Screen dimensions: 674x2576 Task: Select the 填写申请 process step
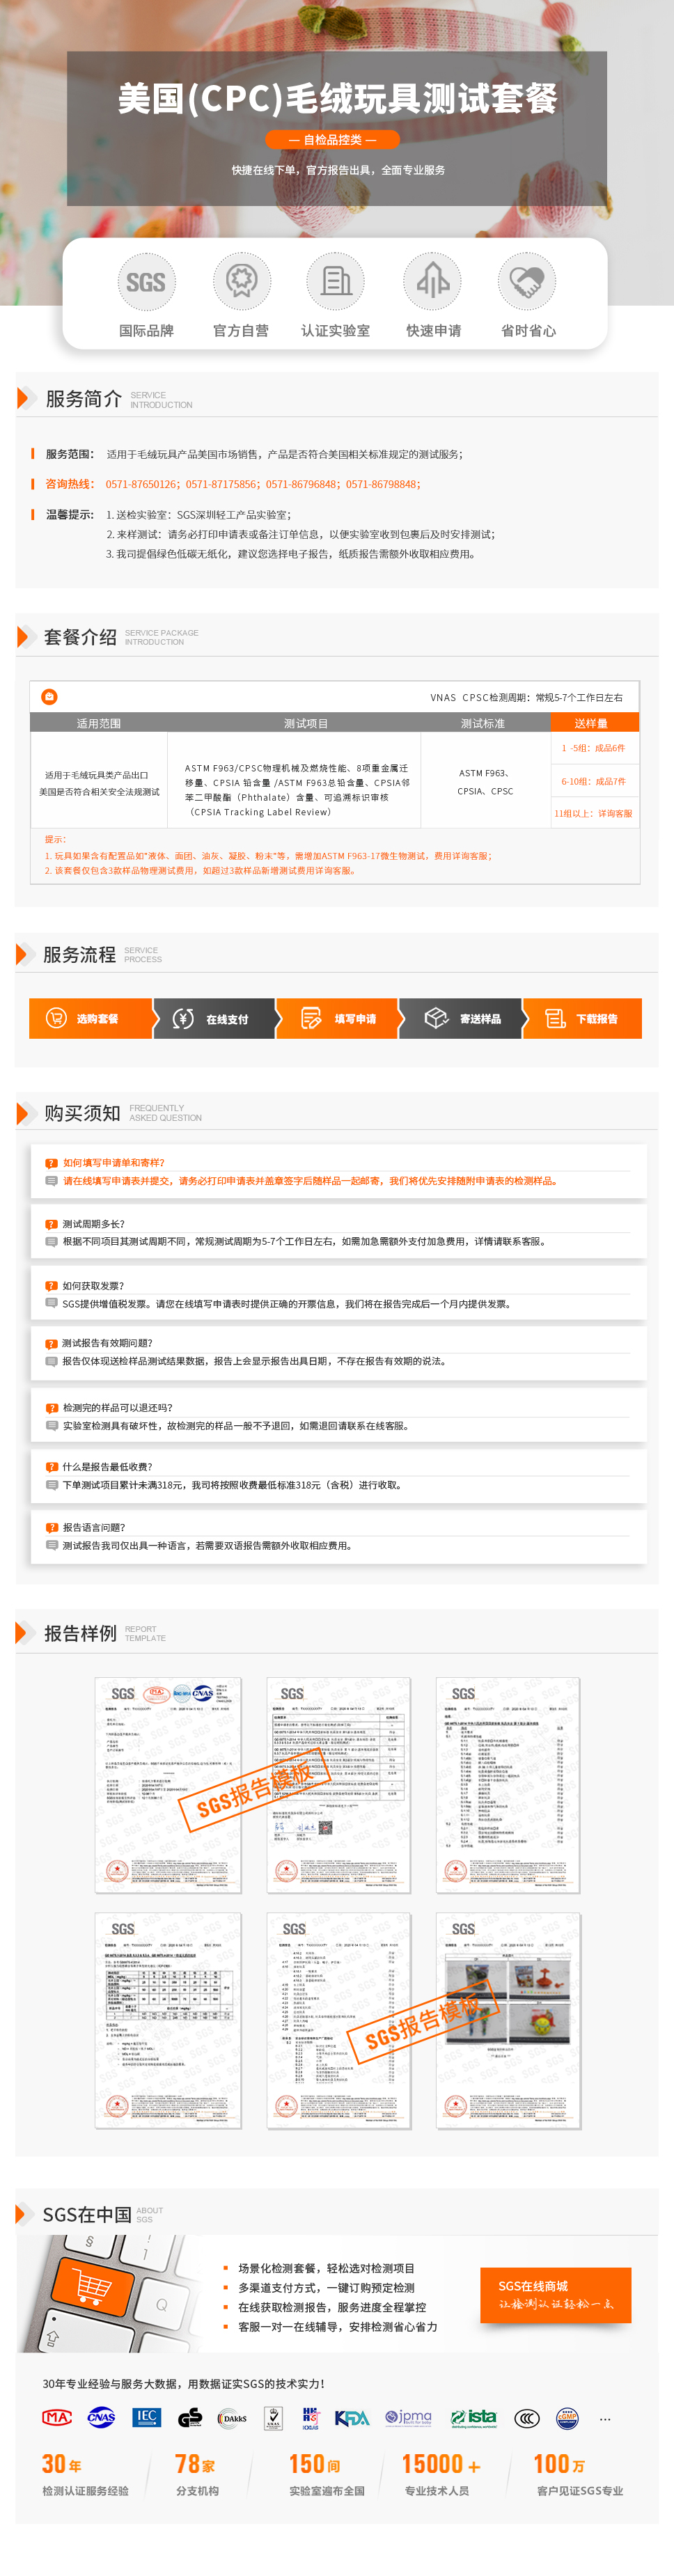click(338, 1018)
